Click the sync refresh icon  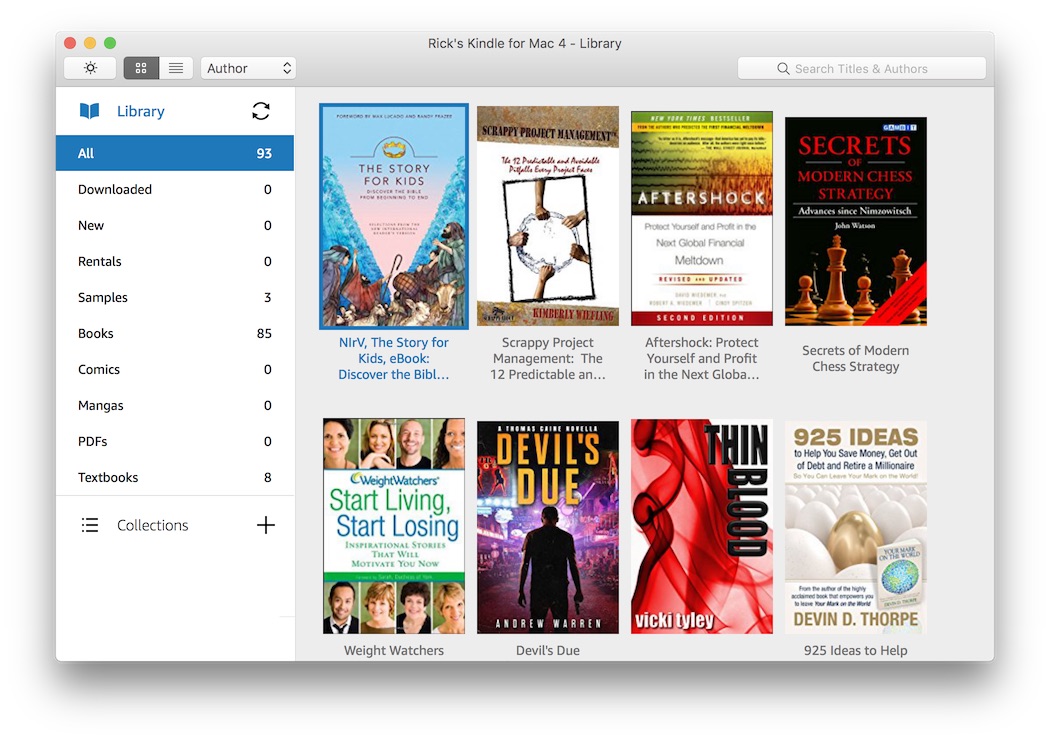(261, 111)
